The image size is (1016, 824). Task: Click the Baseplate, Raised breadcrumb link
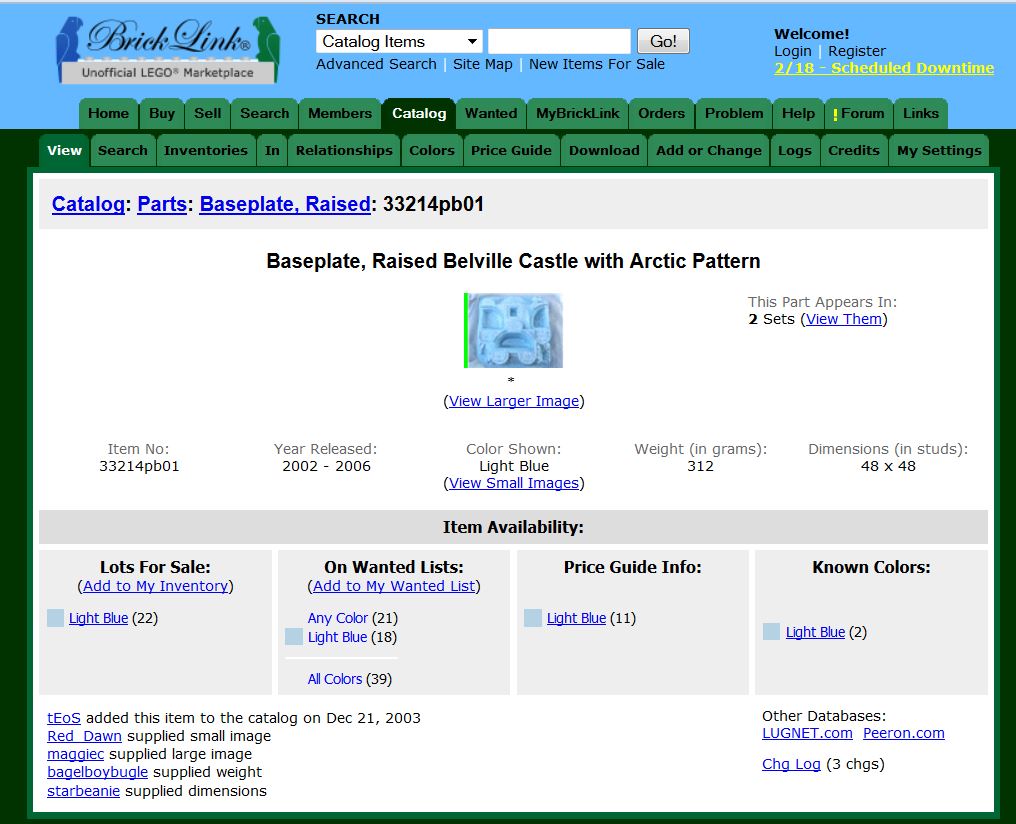click(x=285, y=204)
